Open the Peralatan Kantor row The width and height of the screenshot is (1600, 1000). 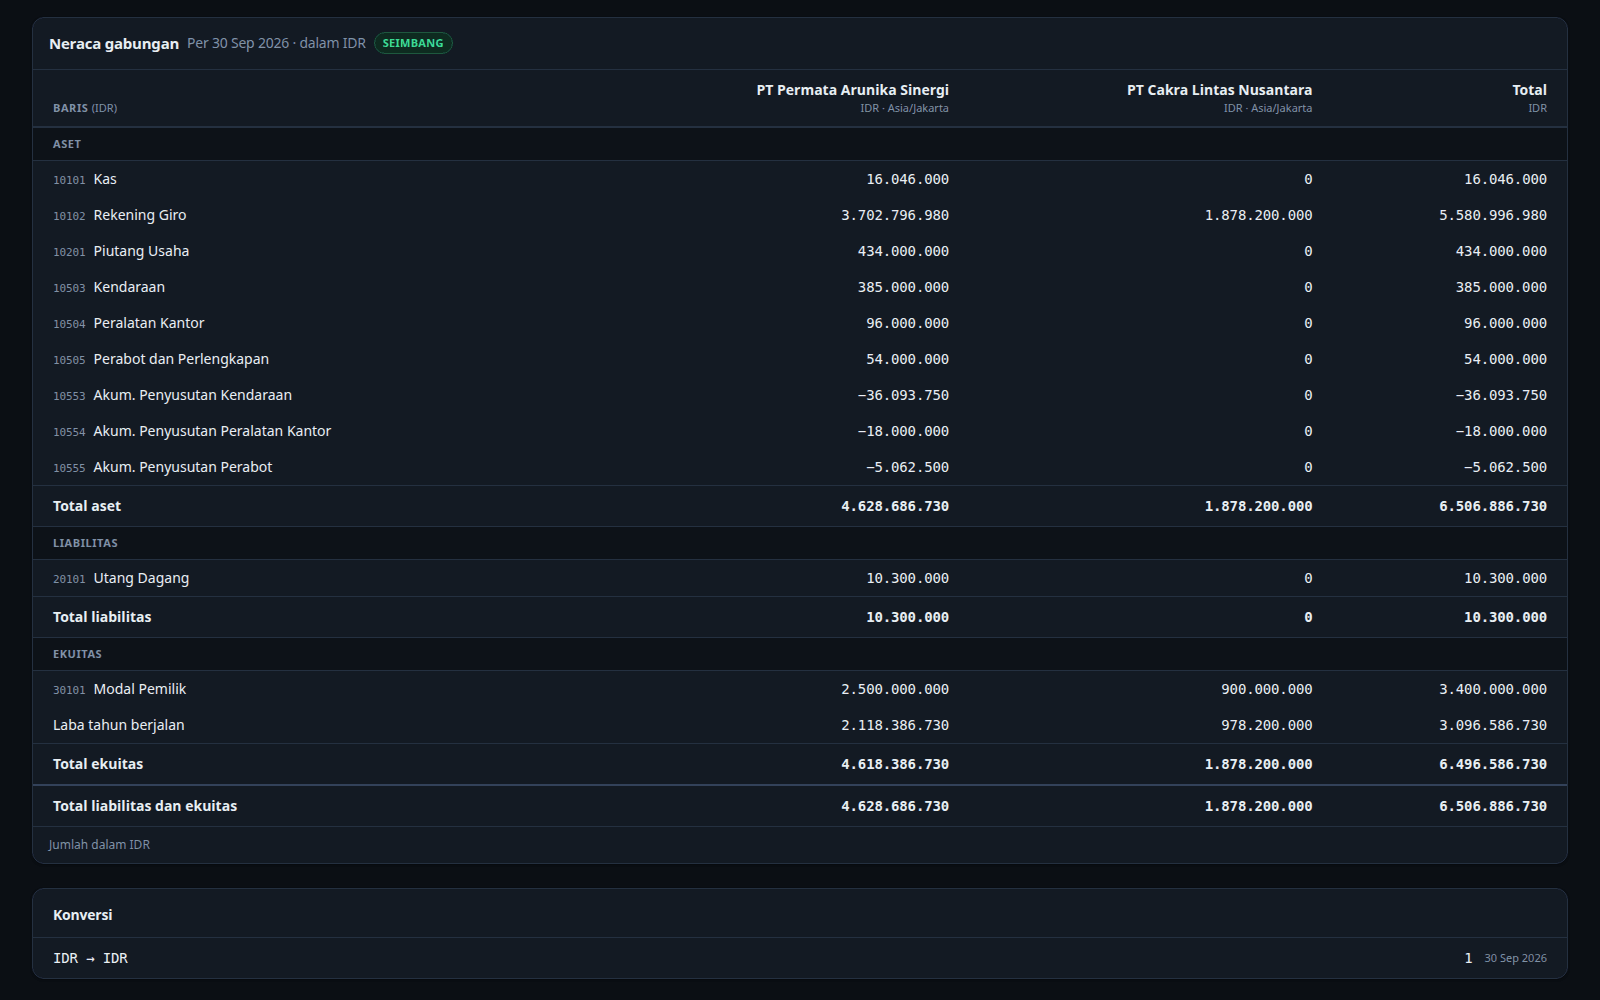pos(800,323)
